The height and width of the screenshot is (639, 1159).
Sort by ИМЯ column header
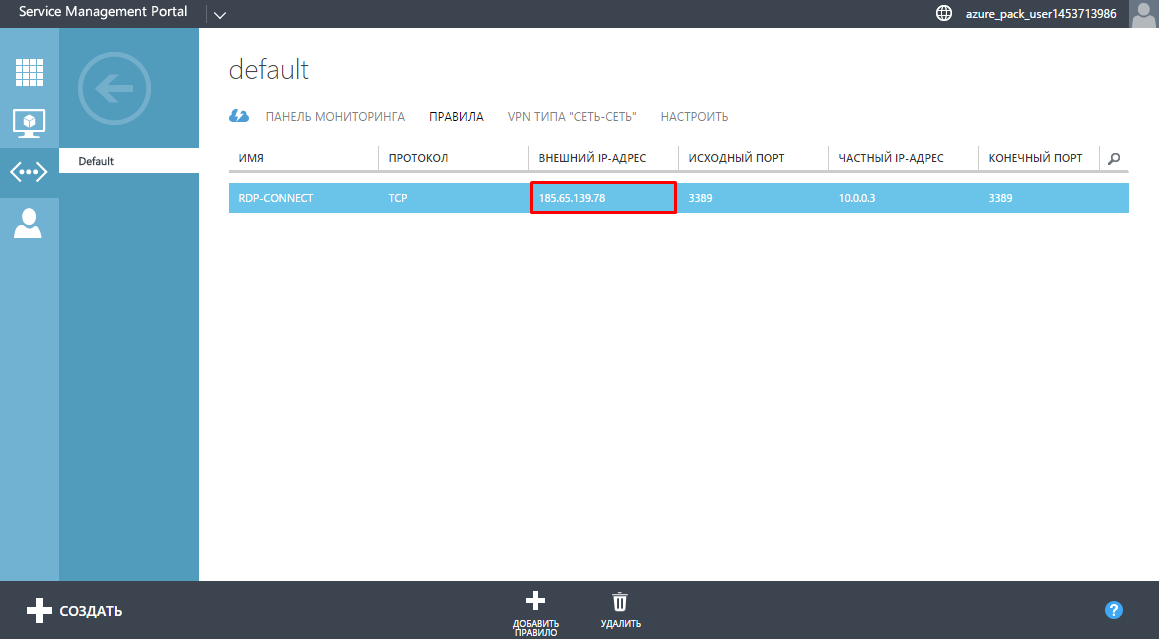click(x=251, y=158)
